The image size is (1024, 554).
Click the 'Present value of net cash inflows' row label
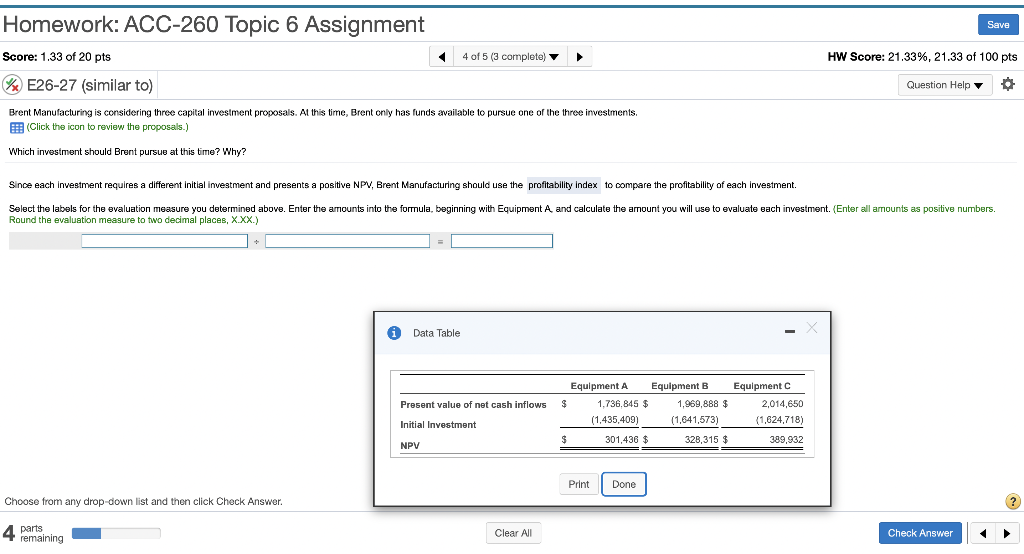click(473, 404)
